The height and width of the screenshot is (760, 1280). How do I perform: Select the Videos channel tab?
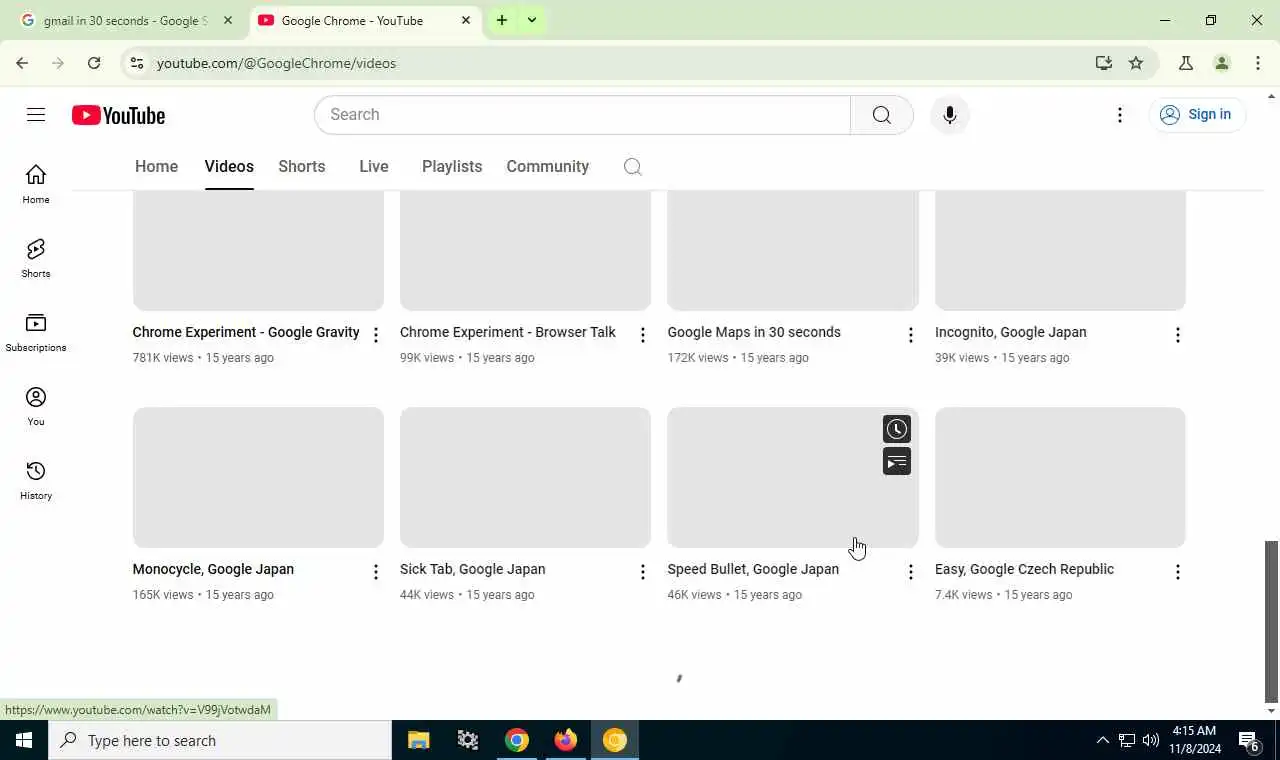[229, 167]
